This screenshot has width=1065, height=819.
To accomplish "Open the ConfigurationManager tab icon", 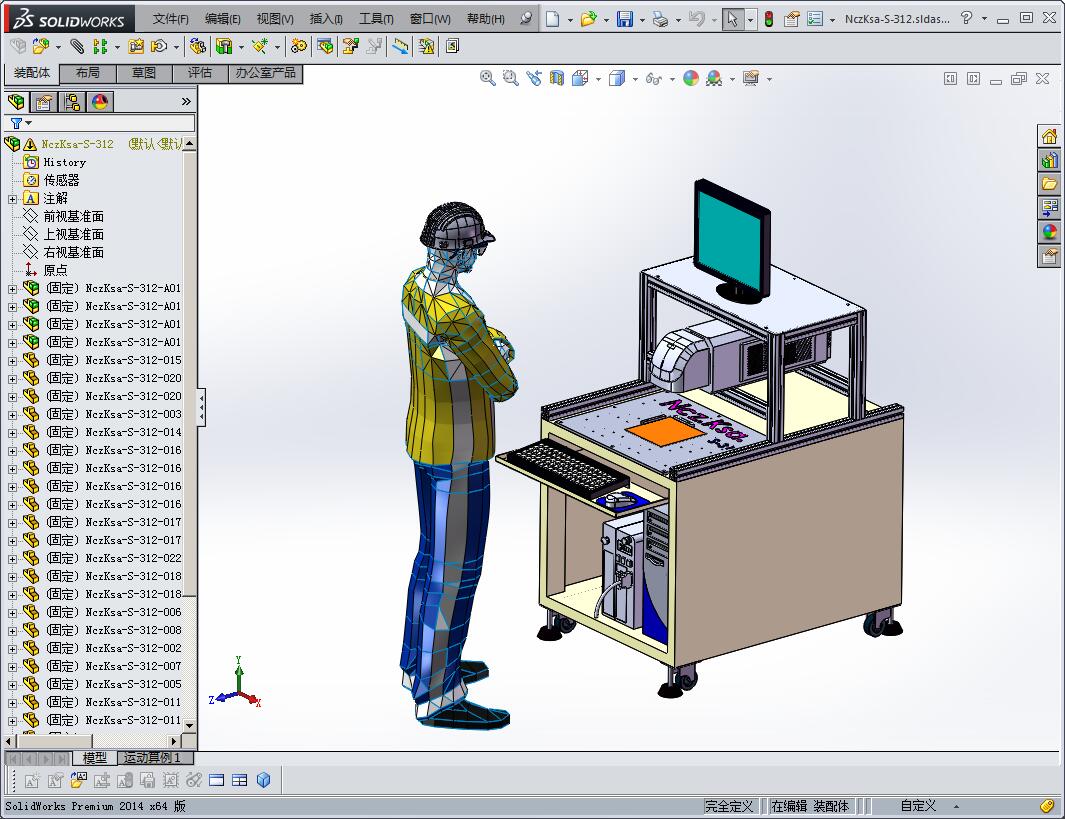I will pyautogui.click(x=72, y=102).
